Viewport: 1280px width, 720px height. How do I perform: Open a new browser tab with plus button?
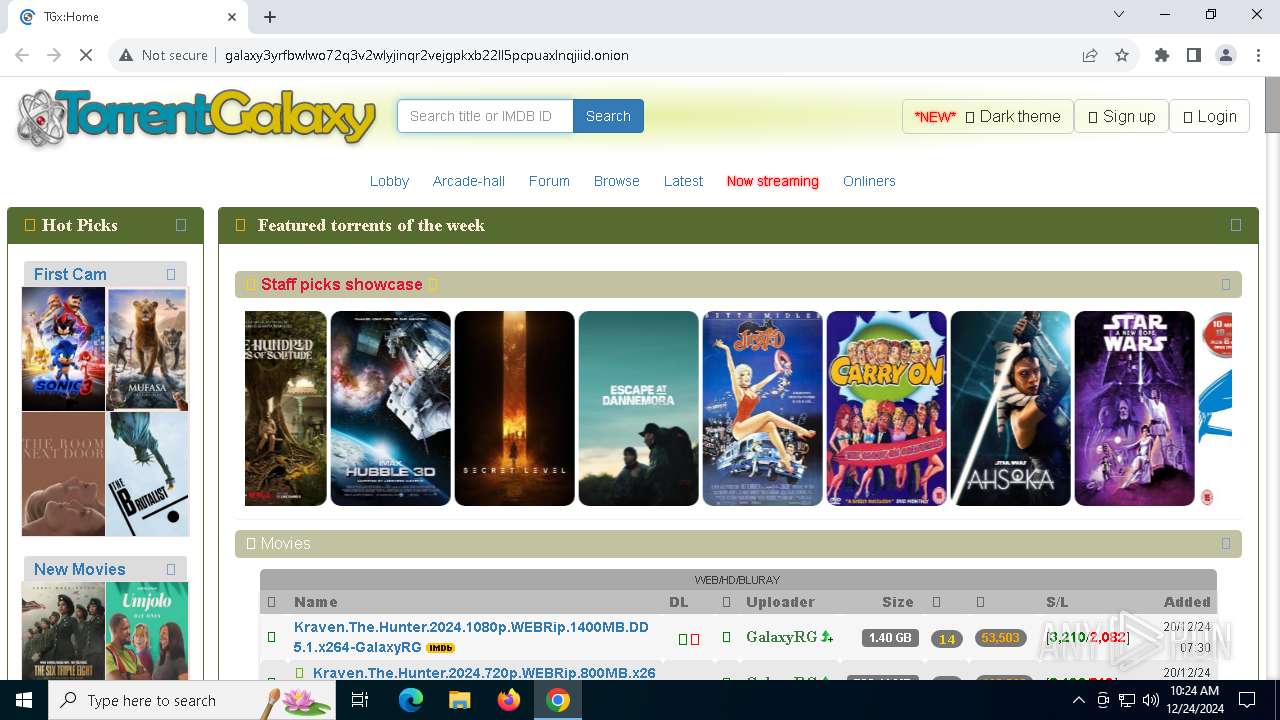(270, 16)
